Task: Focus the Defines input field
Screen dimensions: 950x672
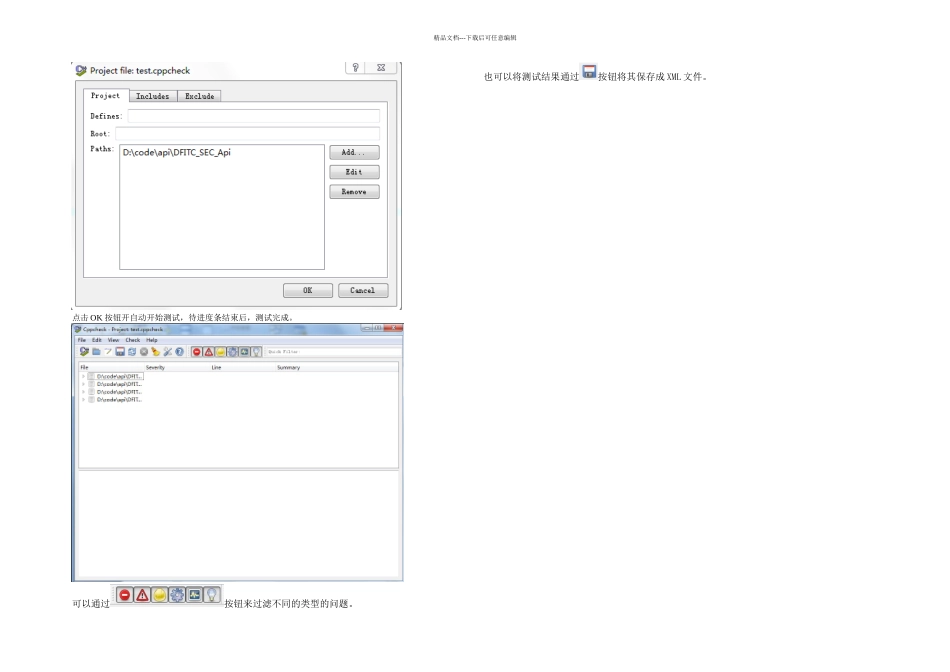Action: point(254,116)
